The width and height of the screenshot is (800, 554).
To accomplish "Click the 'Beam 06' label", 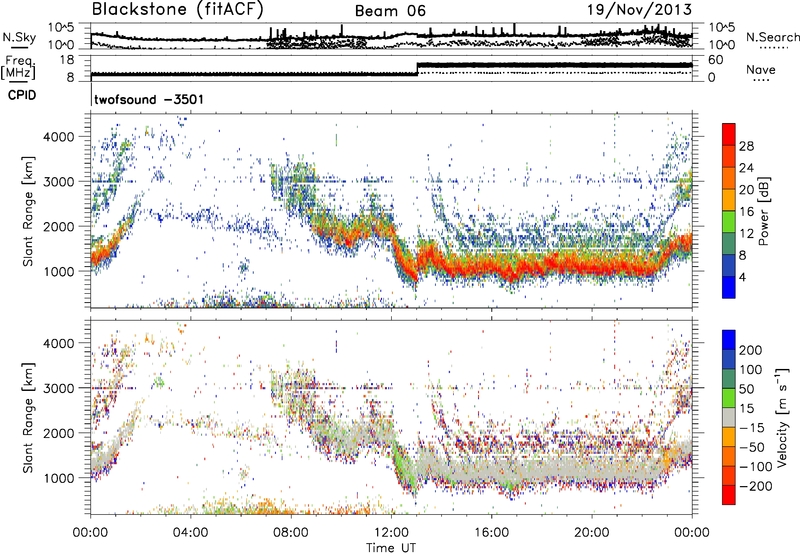I will (x=390, y=11).
